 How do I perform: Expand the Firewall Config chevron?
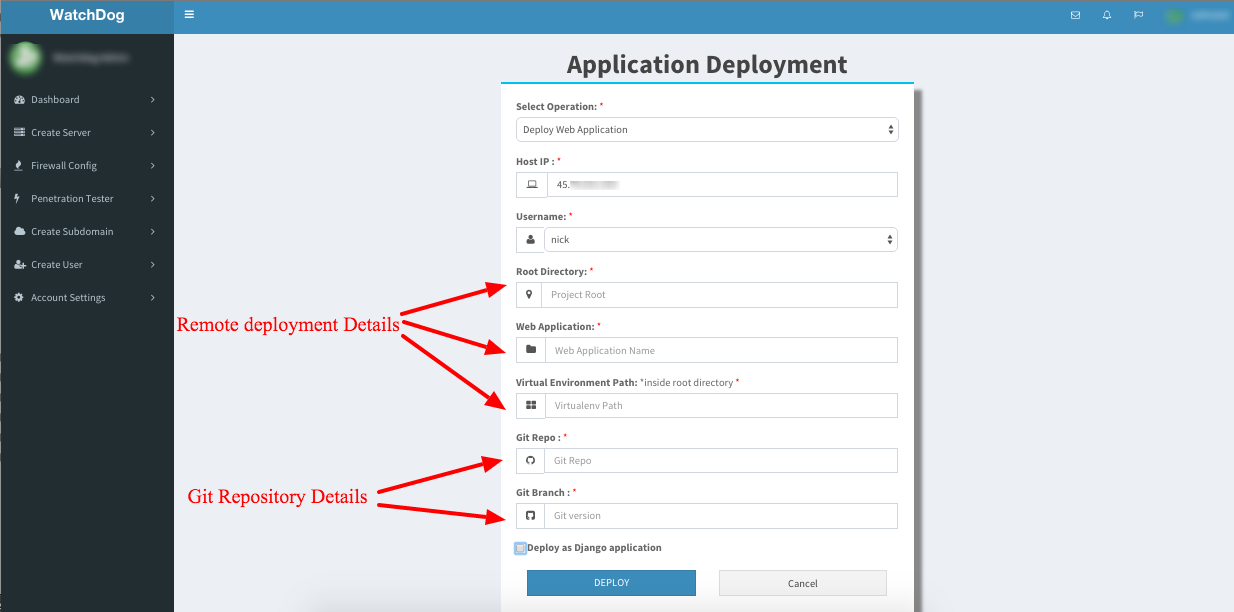coord(153,166)
